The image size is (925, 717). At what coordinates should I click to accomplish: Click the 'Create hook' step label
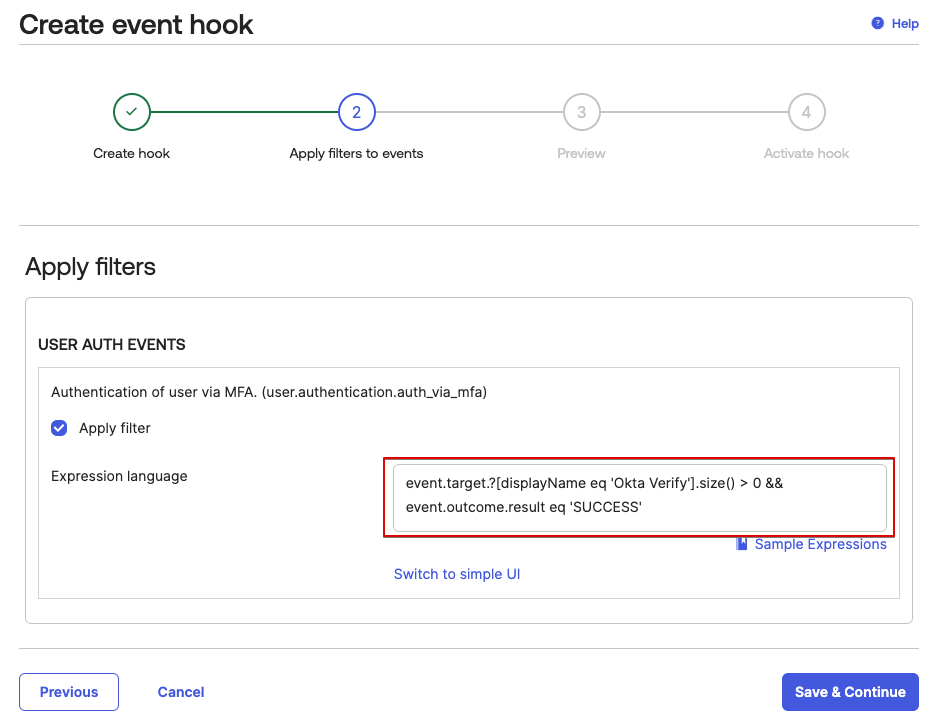click(x=132, y=153)
